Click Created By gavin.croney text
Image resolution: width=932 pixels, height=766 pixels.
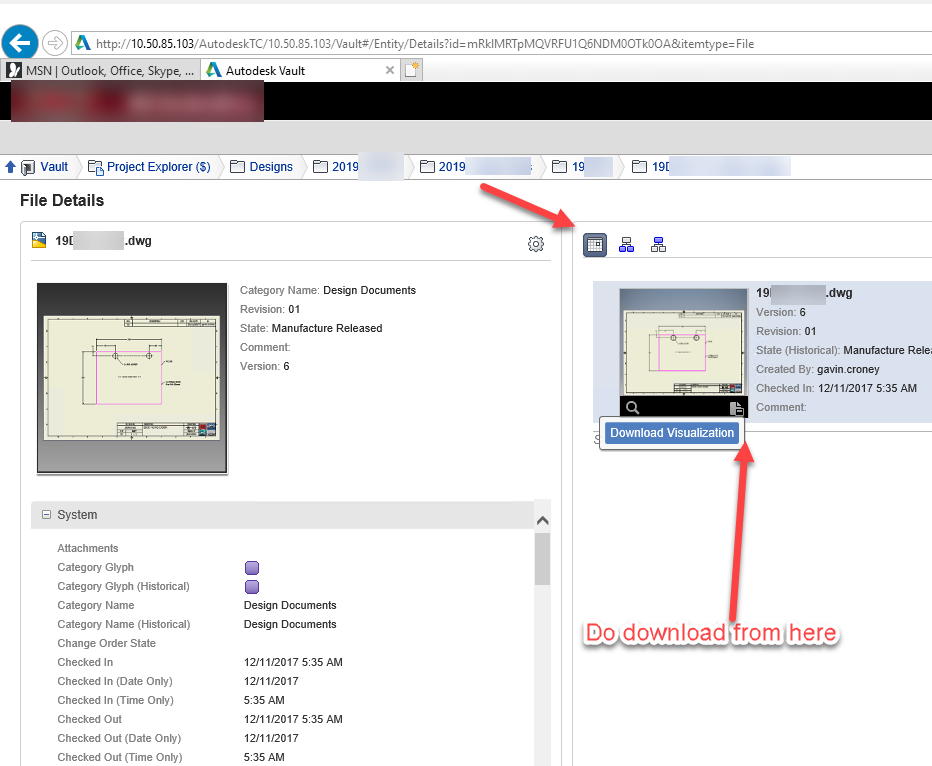pos(817,369)
